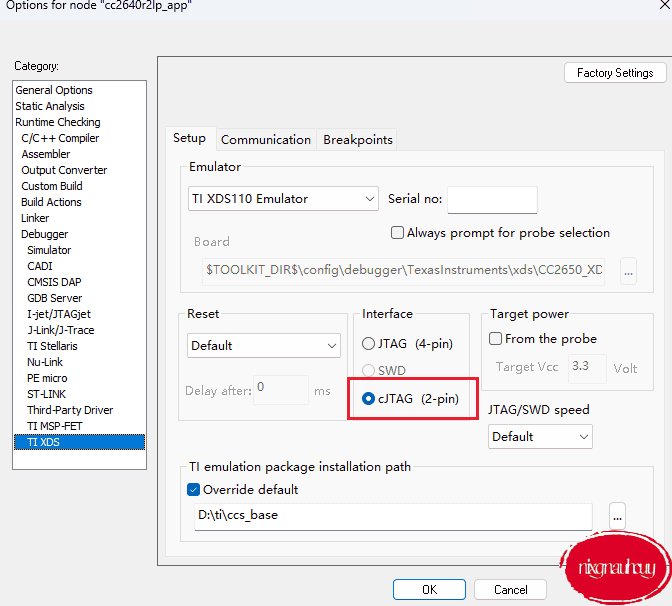Toggle Override default checkbox
The image size is (672, 606).
pos(194,490)
